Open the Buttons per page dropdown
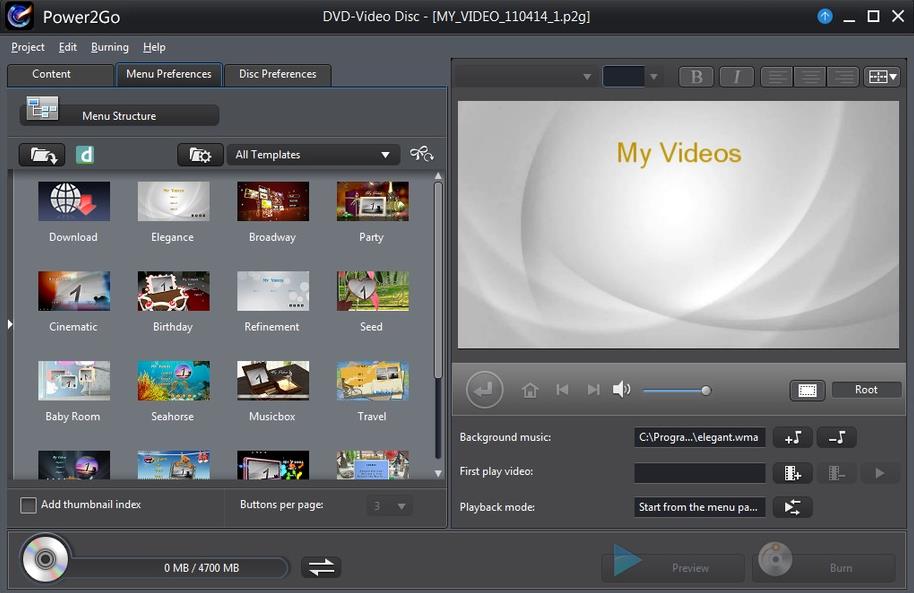Screen dimensions: 914x593 pos(388,506)
